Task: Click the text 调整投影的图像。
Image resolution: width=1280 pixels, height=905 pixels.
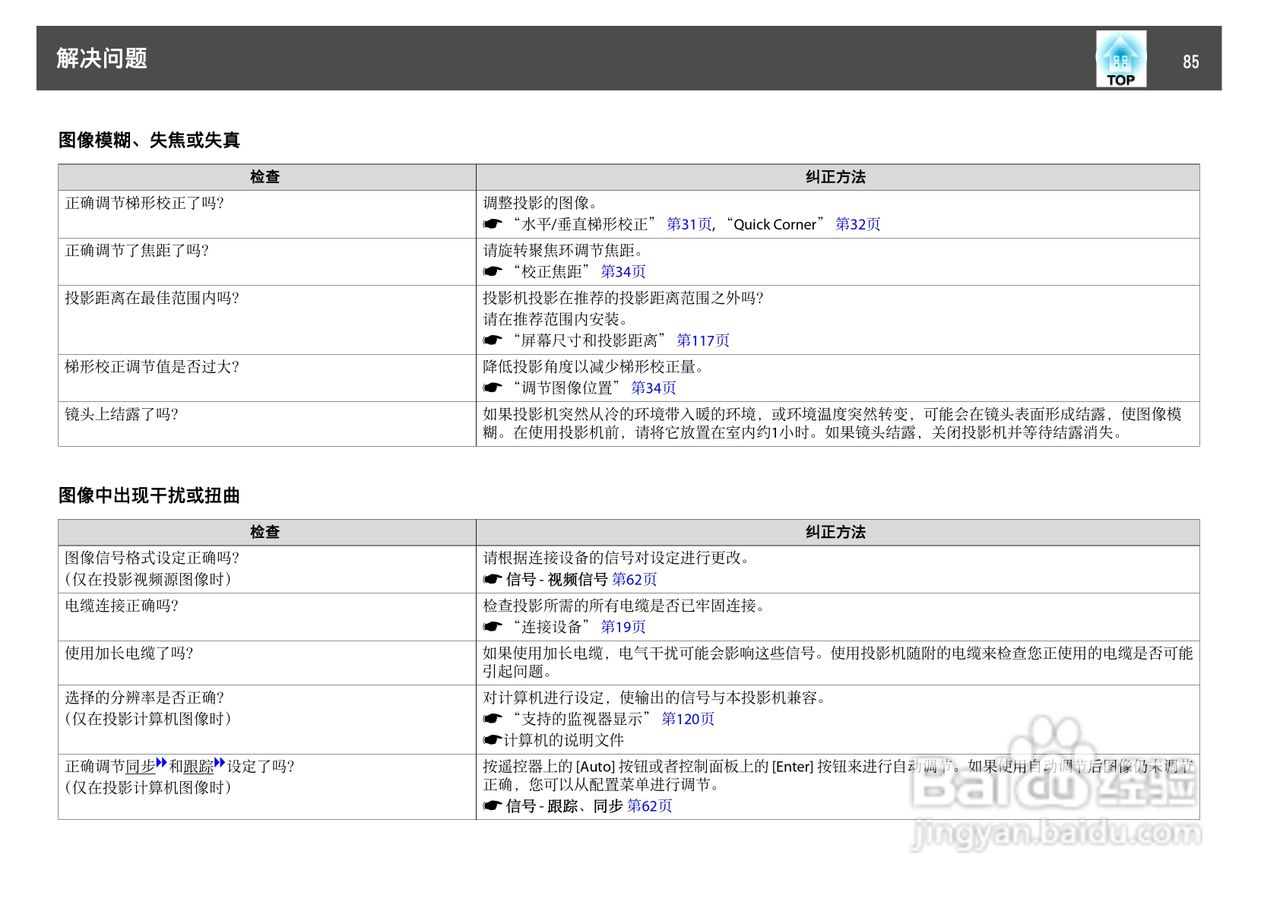Action: pyautogui.click(x=541, y=203)
